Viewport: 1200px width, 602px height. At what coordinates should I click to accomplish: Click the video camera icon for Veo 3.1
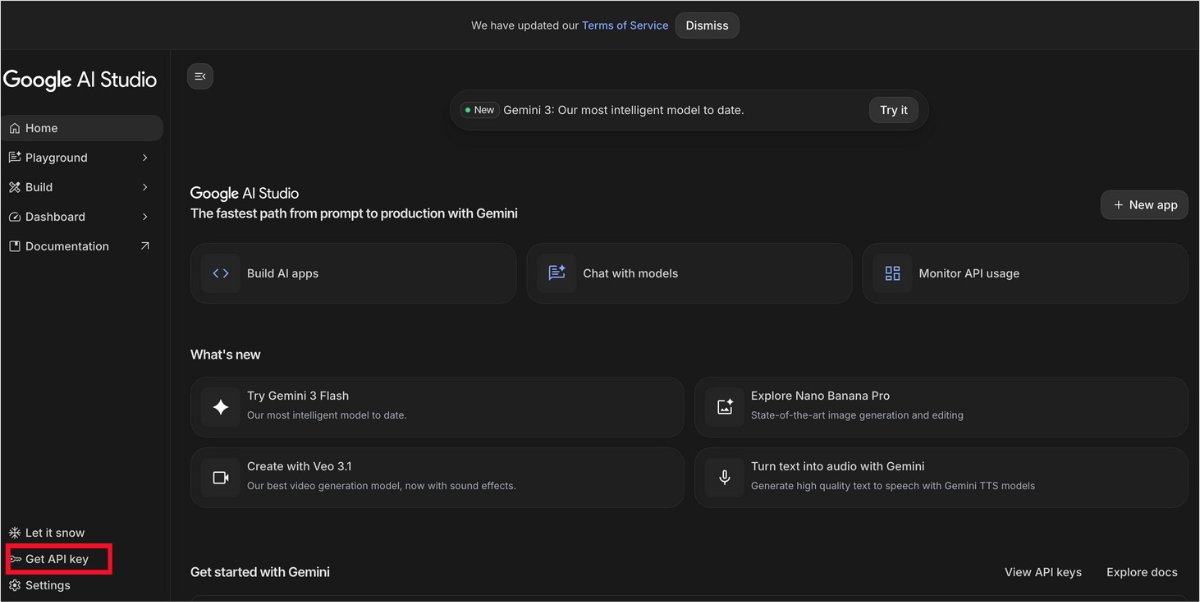[221, 477]
